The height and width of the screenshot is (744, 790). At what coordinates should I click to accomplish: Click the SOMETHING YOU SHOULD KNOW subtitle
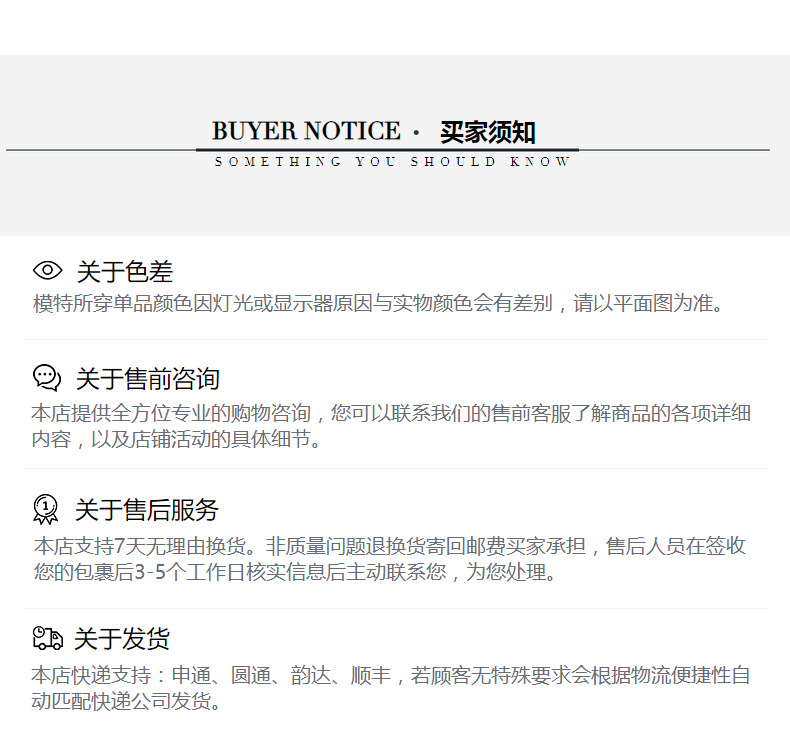pos(392,162)
